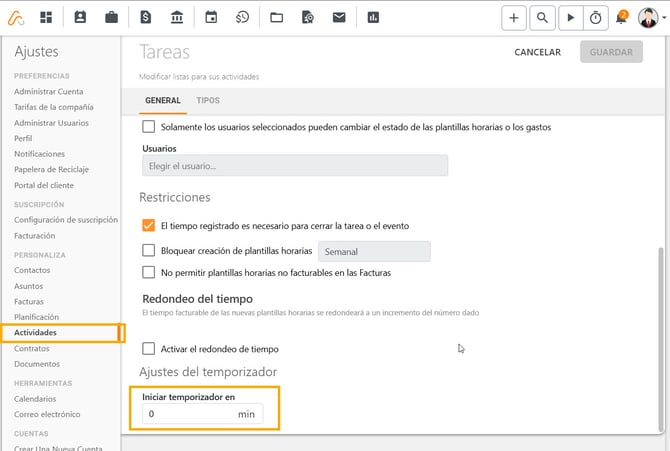The height and width of the screenshot is (451, 670).
Task: Open the user avatar menu
Action: 648,18
